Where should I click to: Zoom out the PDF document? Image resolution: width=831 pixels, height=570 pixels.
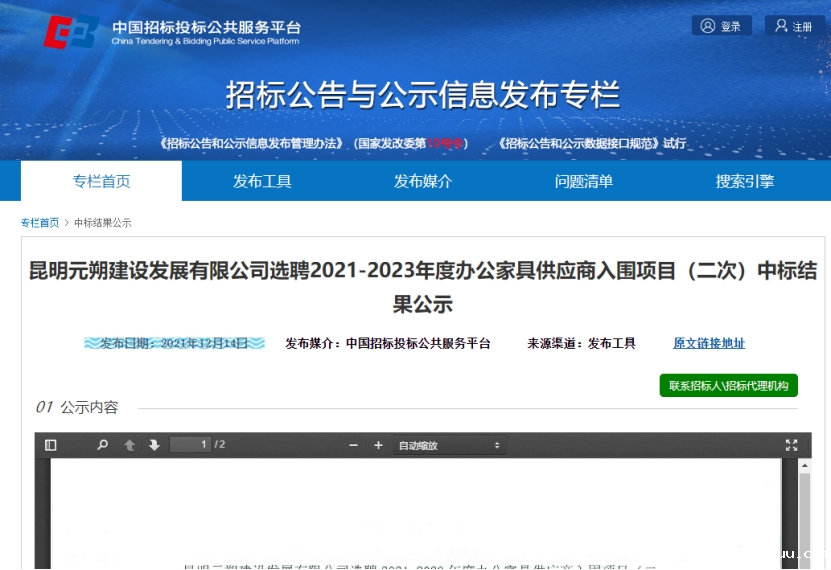pyautogui.click(x=353, y=445)
